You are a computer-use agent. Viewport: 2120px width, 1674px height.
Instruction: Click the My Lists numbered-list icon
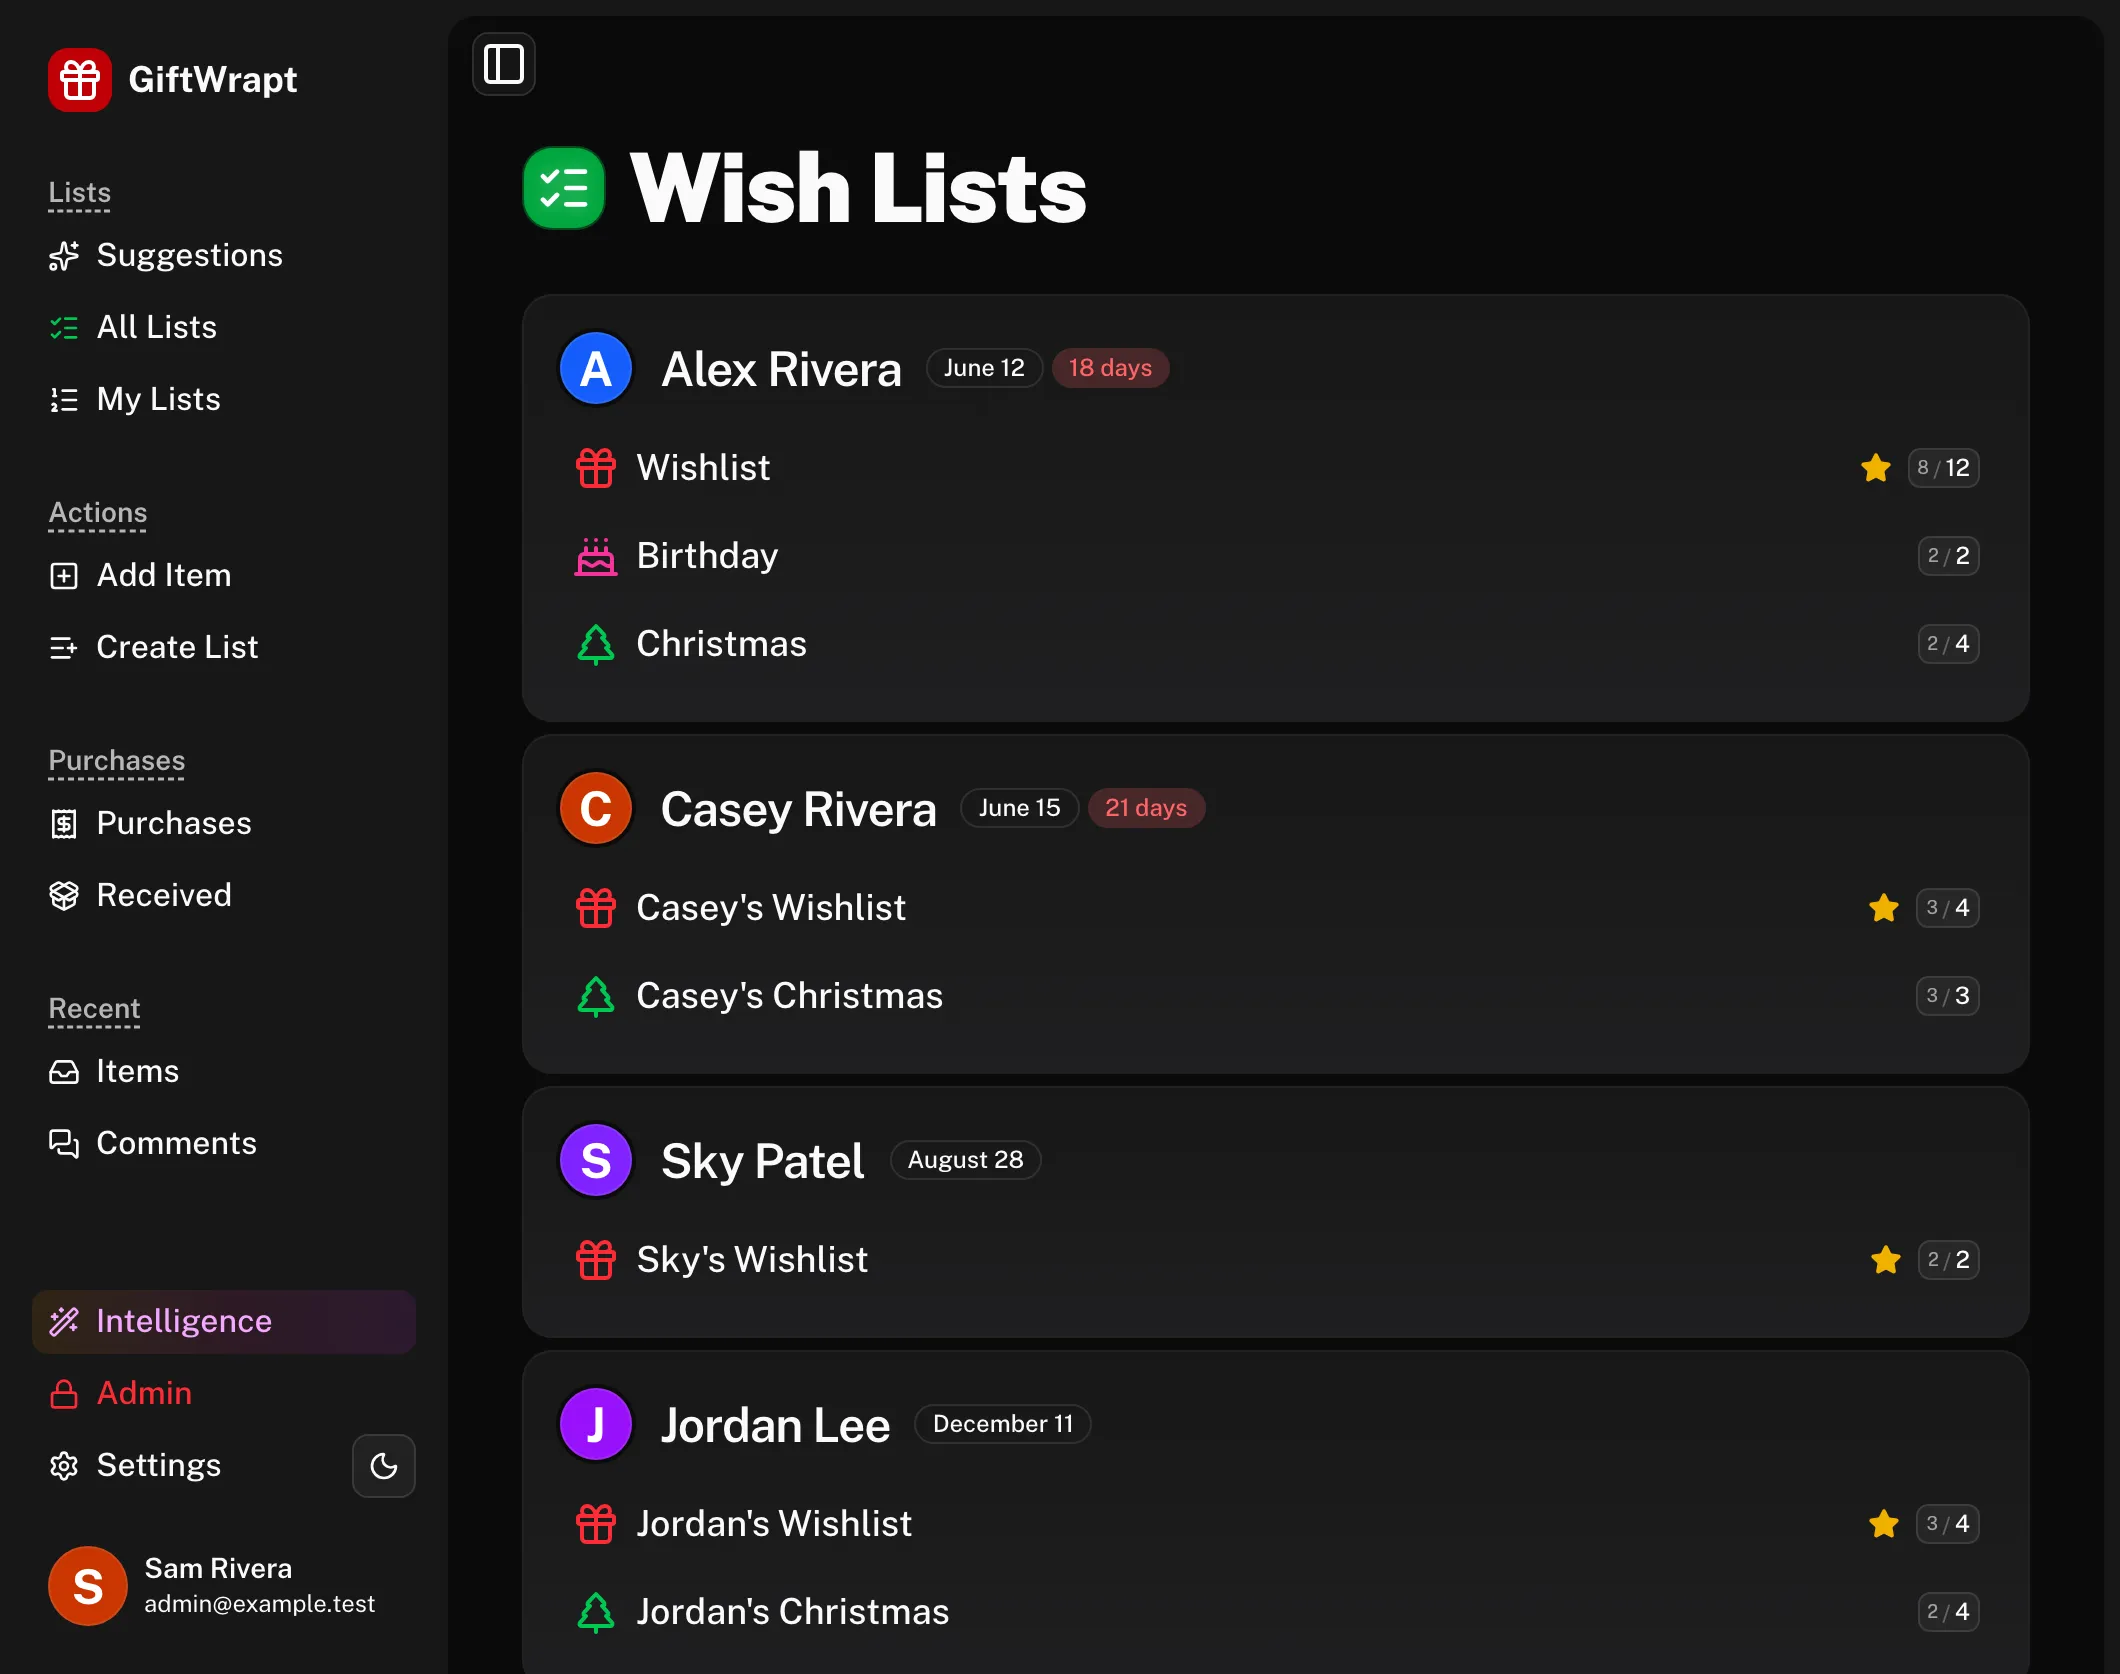(64, 400)
